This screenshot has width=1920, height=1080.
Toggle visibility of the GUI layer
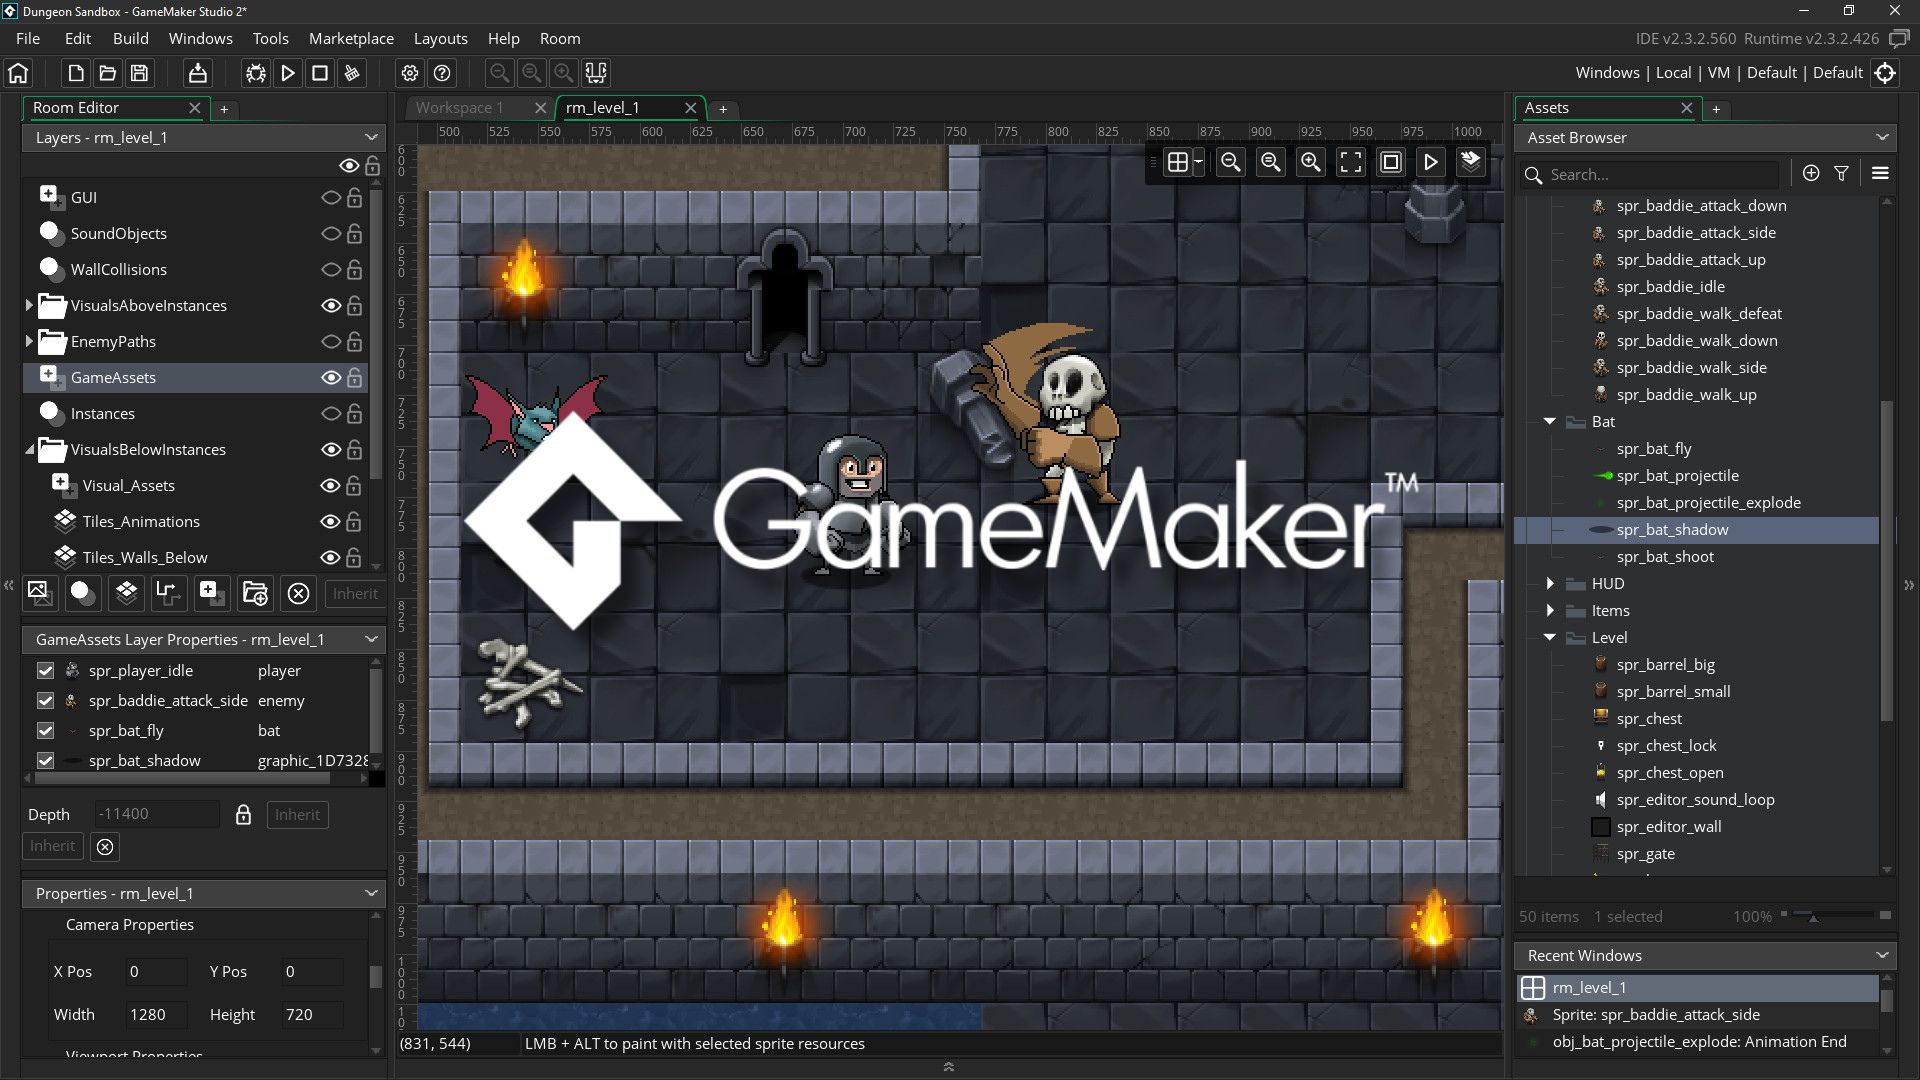tap(331, 198)
